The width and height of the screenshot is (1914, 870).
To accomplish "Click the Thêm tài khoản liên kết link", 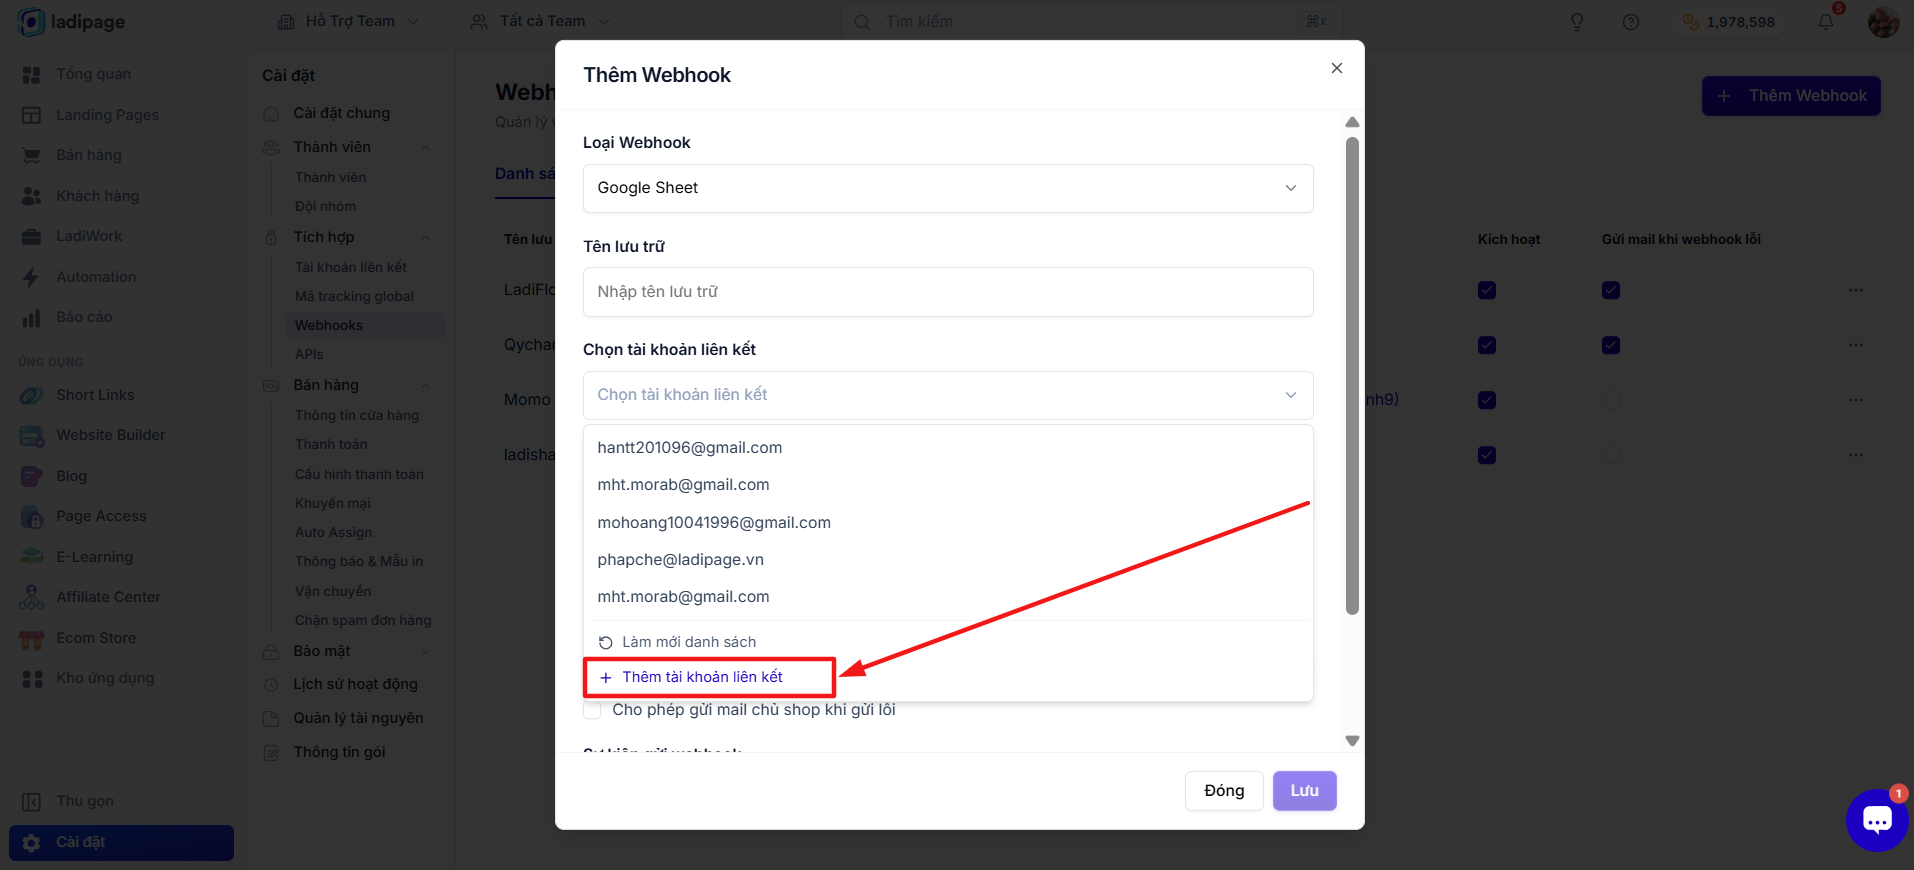I will point(702,677).
